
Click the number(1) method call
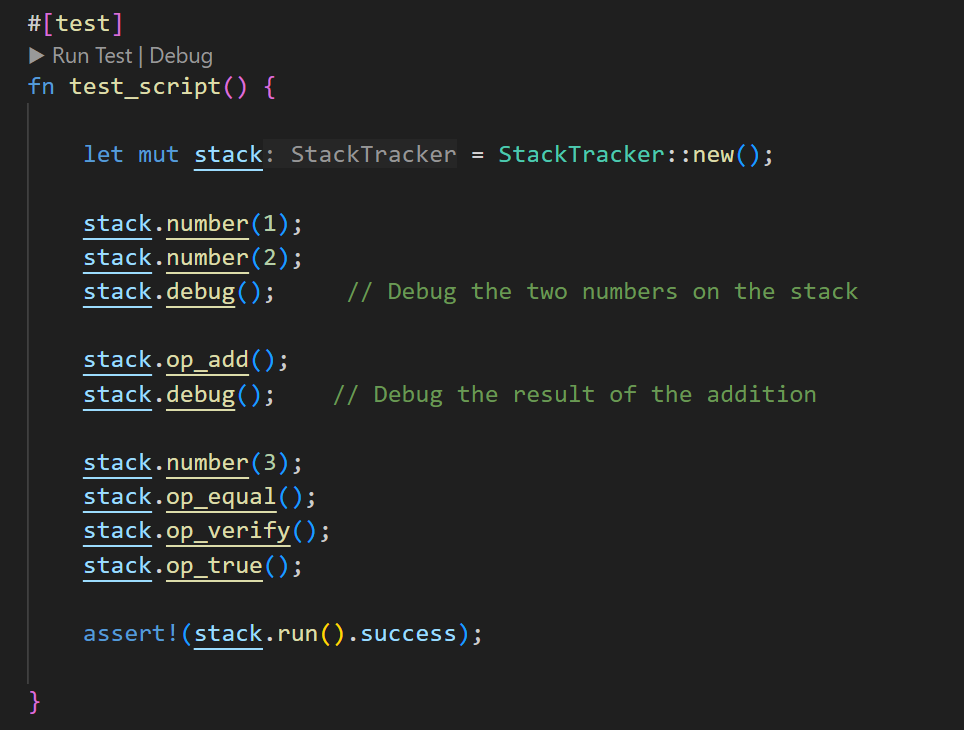click(207, 223)
